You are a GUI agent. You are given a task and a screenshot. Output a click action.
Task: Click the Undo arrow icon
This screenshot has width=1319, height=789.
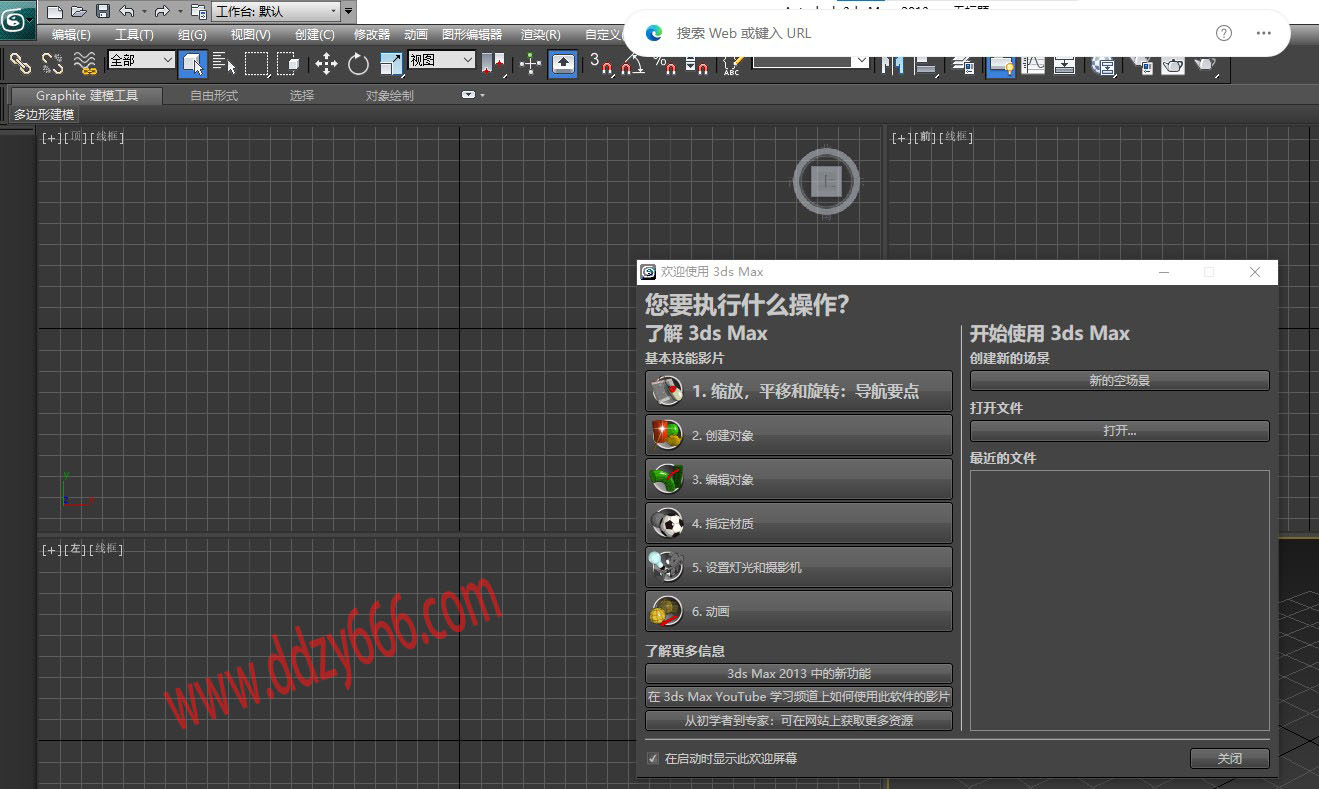(x=126, y=11)
